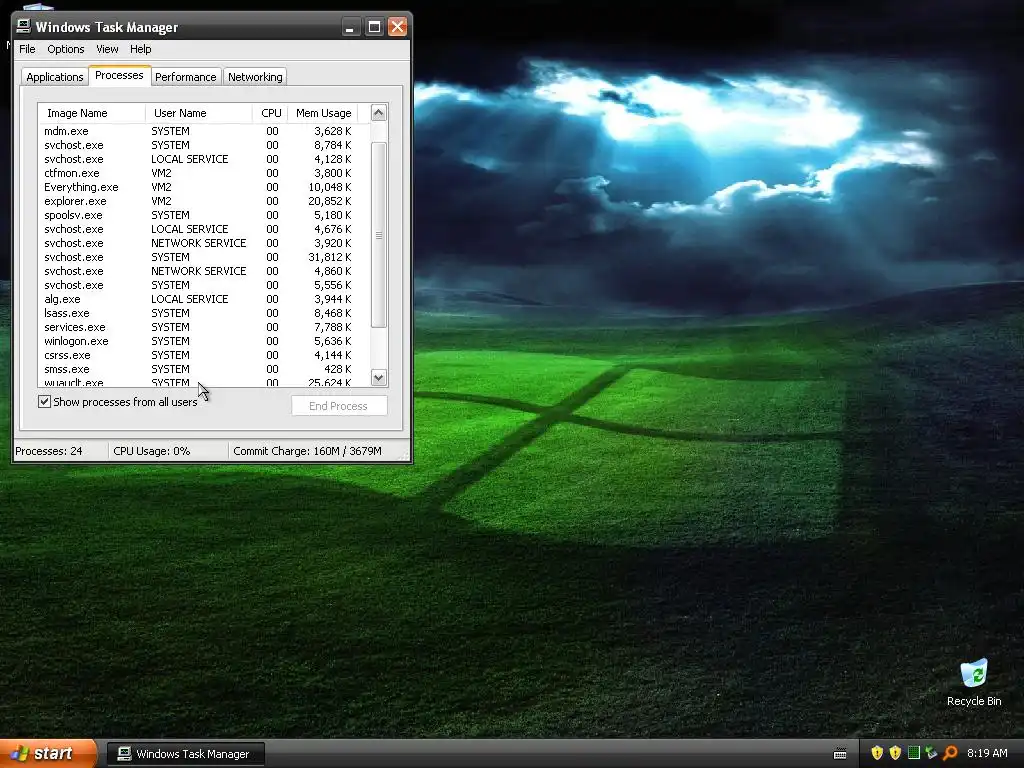Select the winlogon.exe process
The image size is (1024, 768).
(x=204, y=342)
